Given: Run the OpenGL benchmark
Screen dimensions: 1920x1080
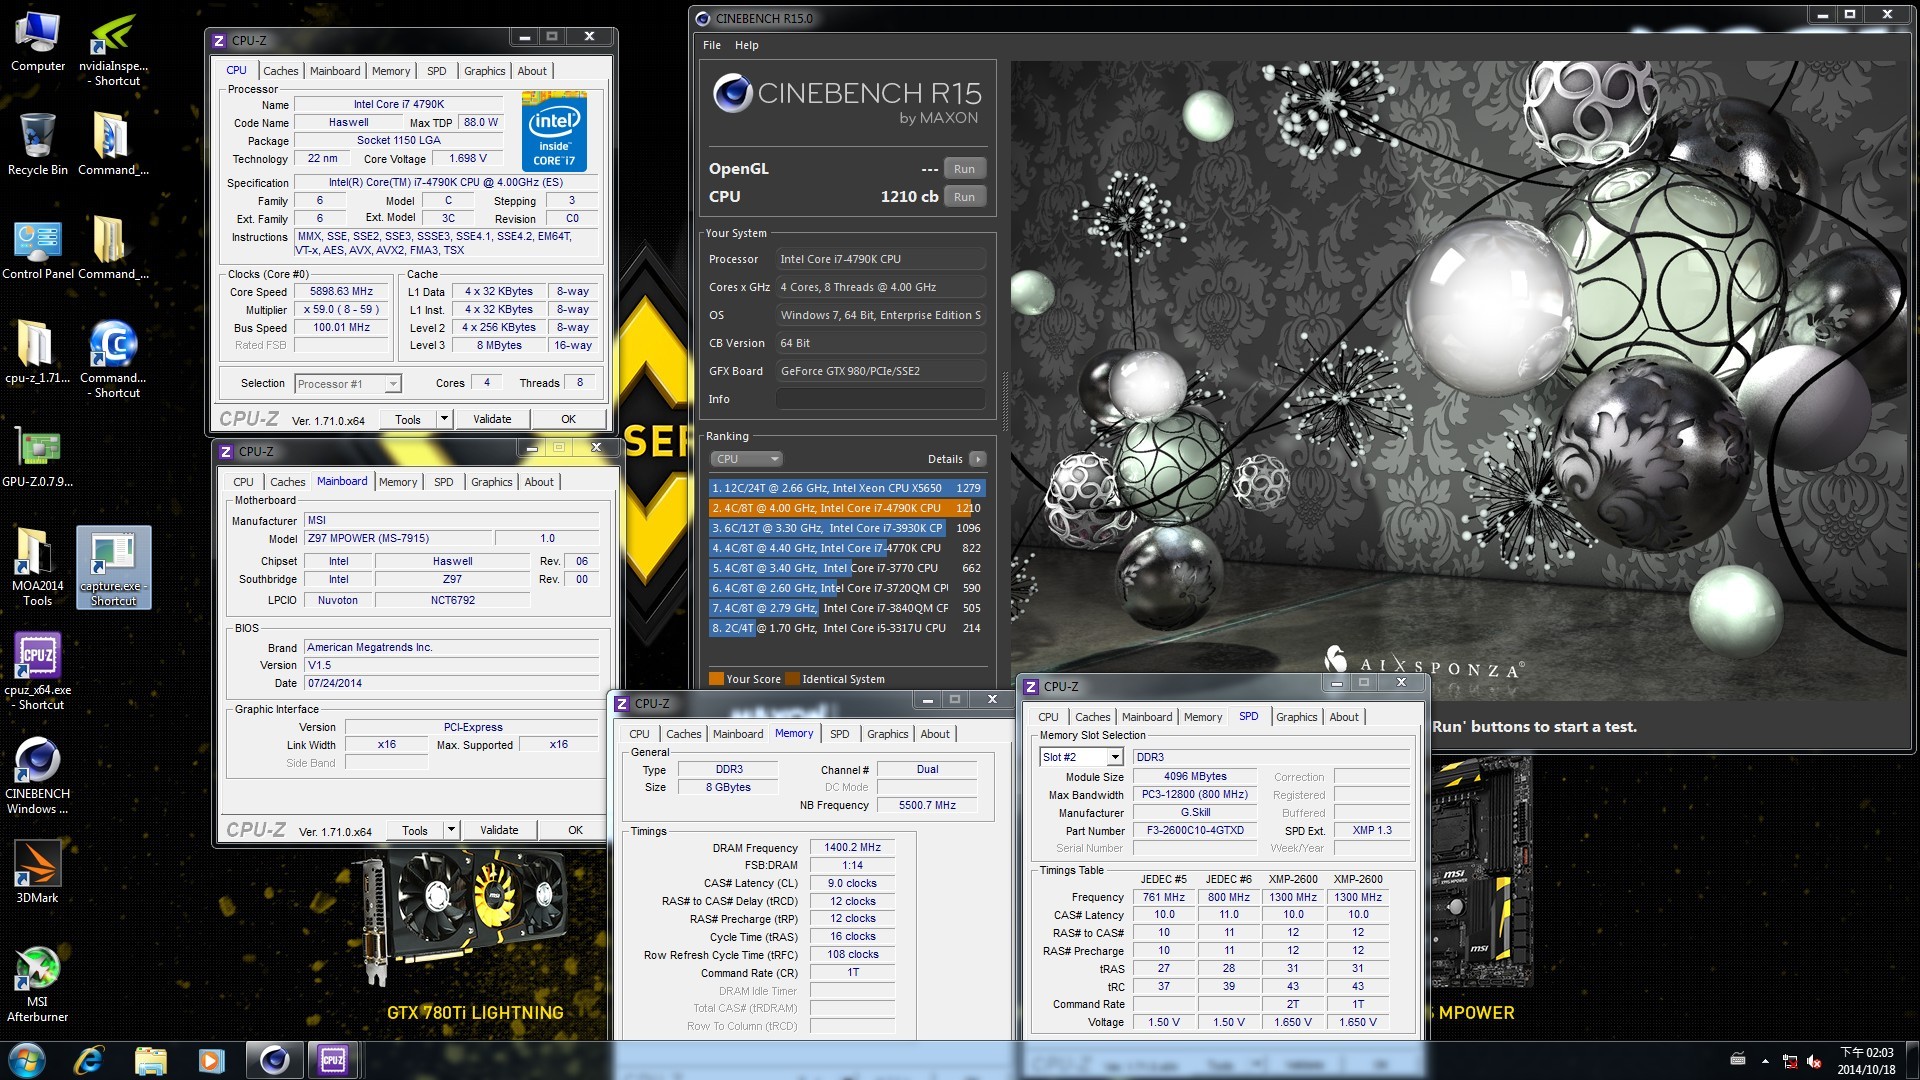Looking at the screenshot, I should [x=964, y=169].
